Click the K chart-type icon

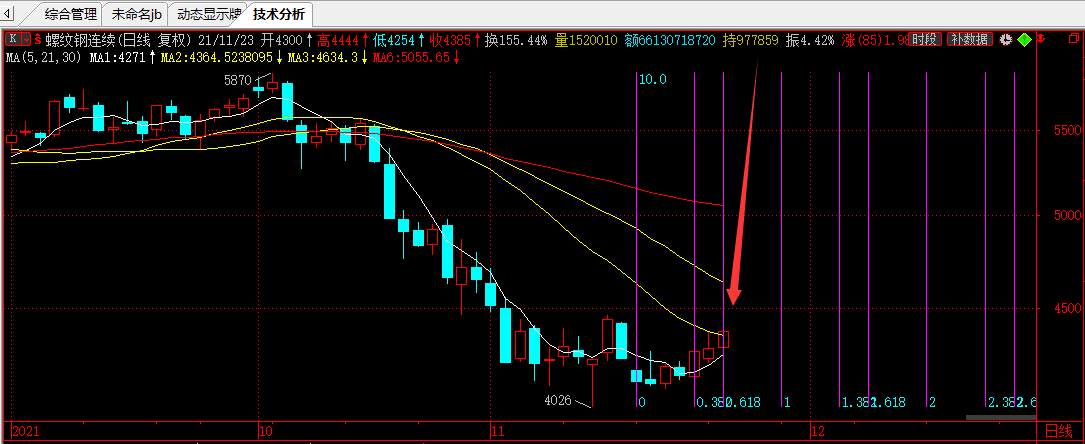coord(12,40)
